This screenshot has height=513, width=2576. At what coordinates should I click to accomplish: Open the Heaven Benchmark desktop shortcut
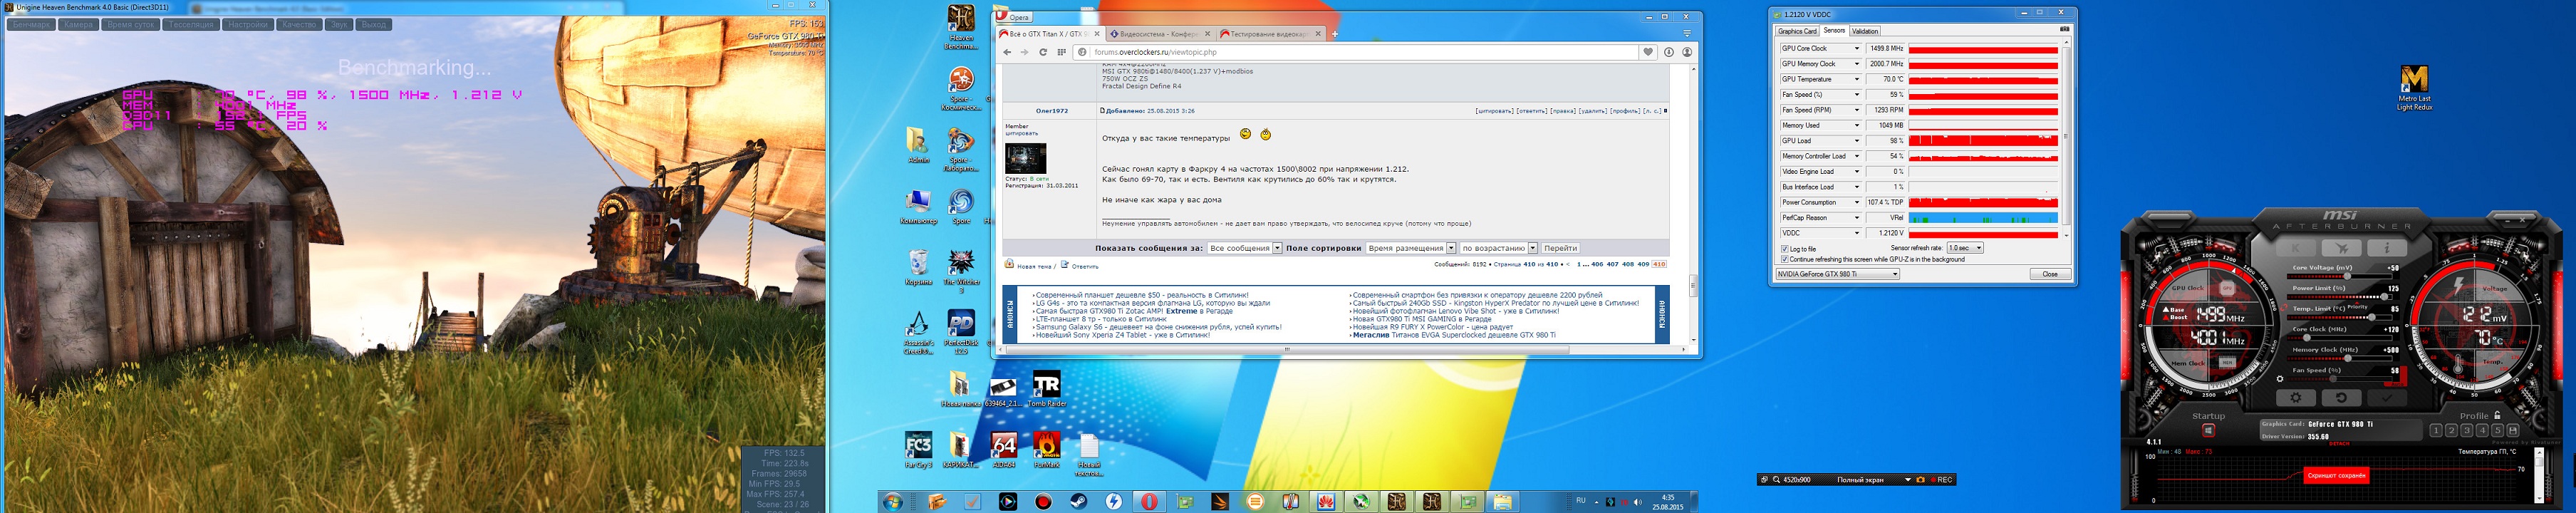point(961,27)
